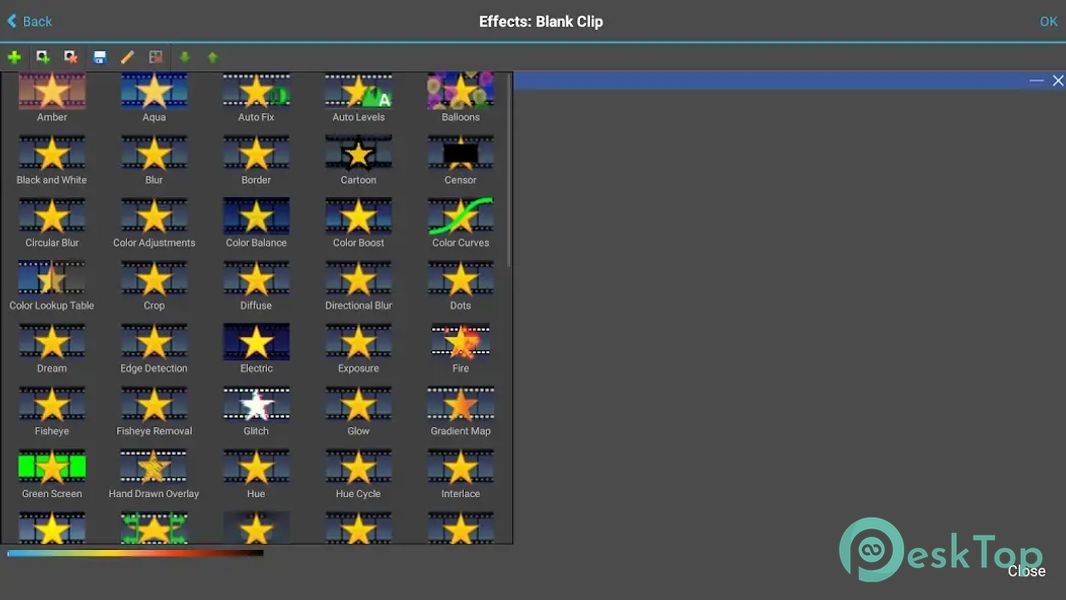Screen dimensions: 1066x600
Task: Click the effects list vertical scrollbar
Action: [x=509, y=170]
